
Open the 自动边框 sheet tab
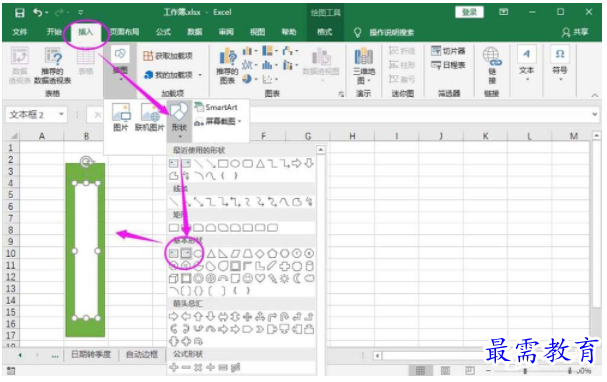(142, 354)
